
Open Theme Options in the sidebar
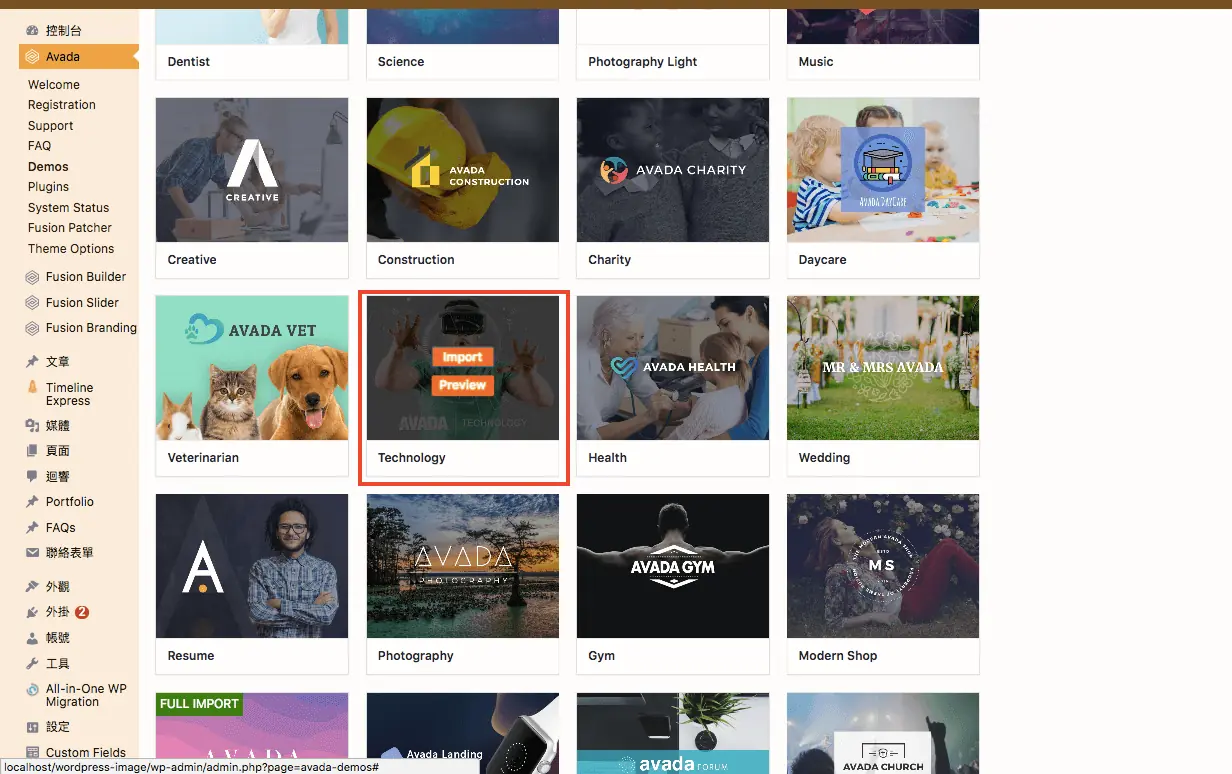click(x=71, y=249)
